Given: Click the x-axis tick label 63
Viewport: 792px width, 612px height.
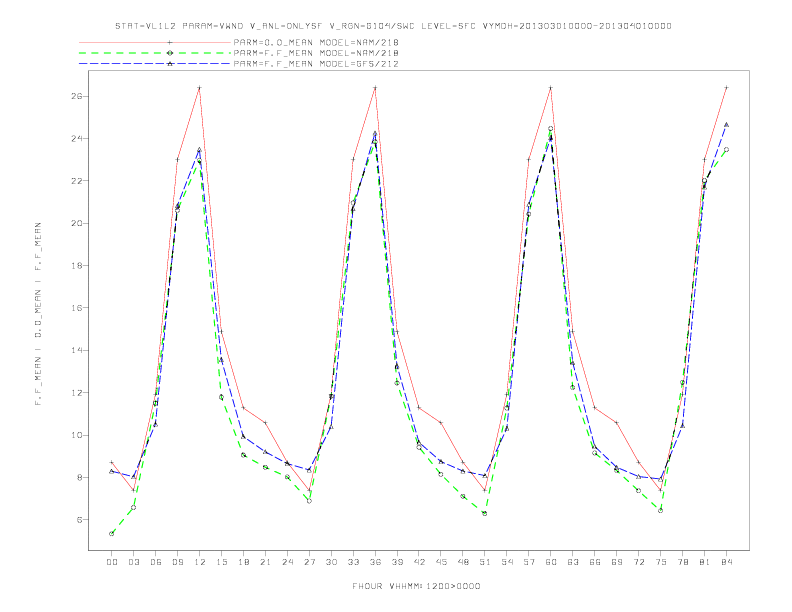Looking at the screenshot, I should pos(573,562).
